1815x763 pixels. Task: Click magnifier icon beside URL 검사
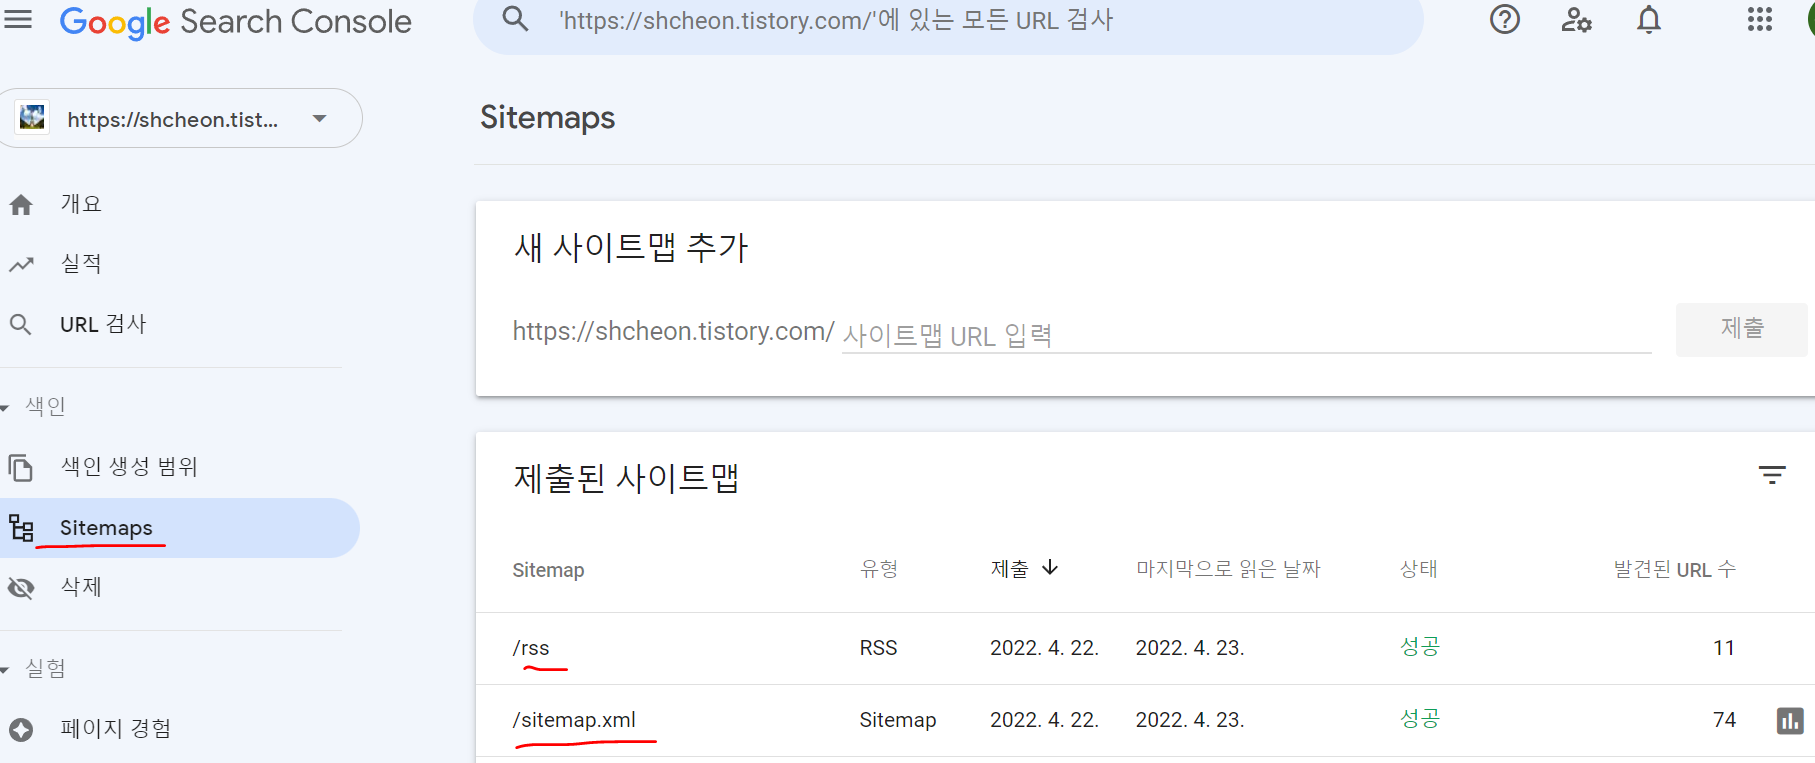click(x=20, y=324)
